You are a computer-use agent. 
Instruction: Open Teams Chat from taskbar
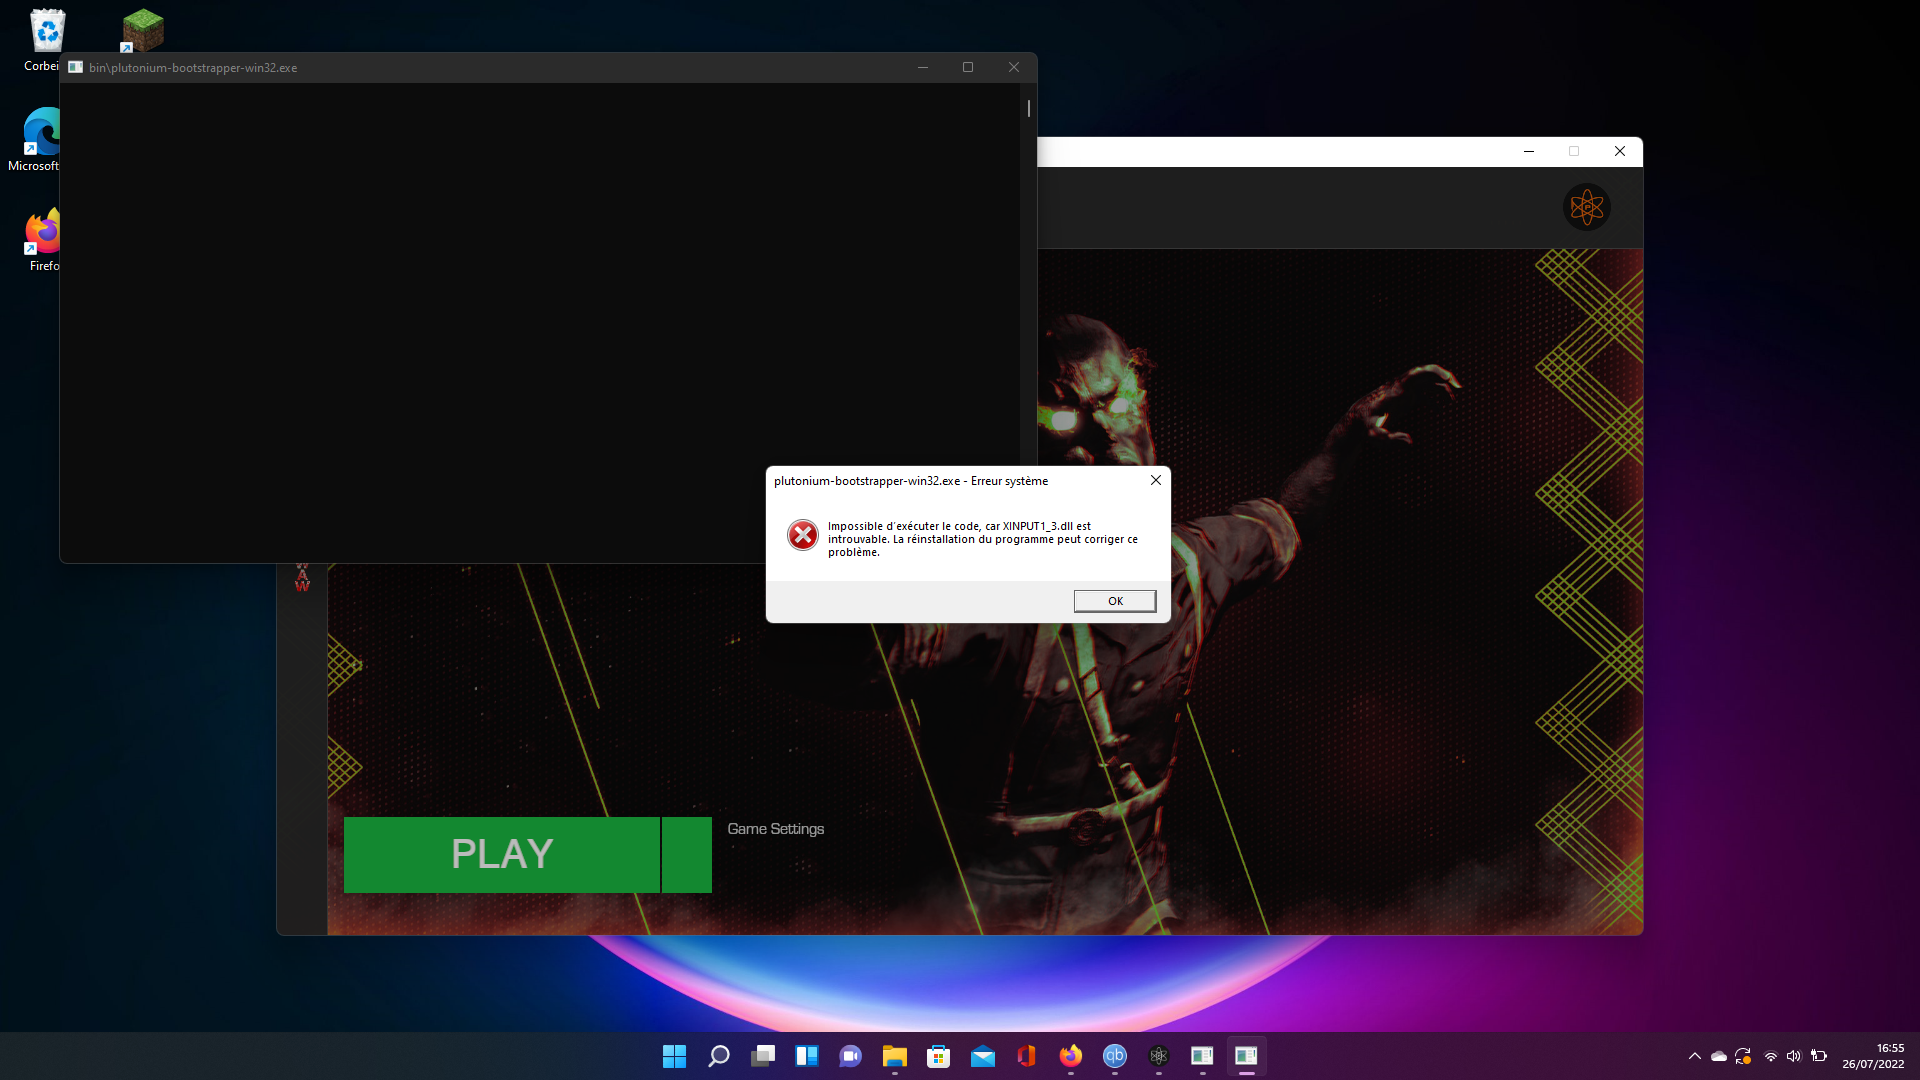tap(850, 1056)
